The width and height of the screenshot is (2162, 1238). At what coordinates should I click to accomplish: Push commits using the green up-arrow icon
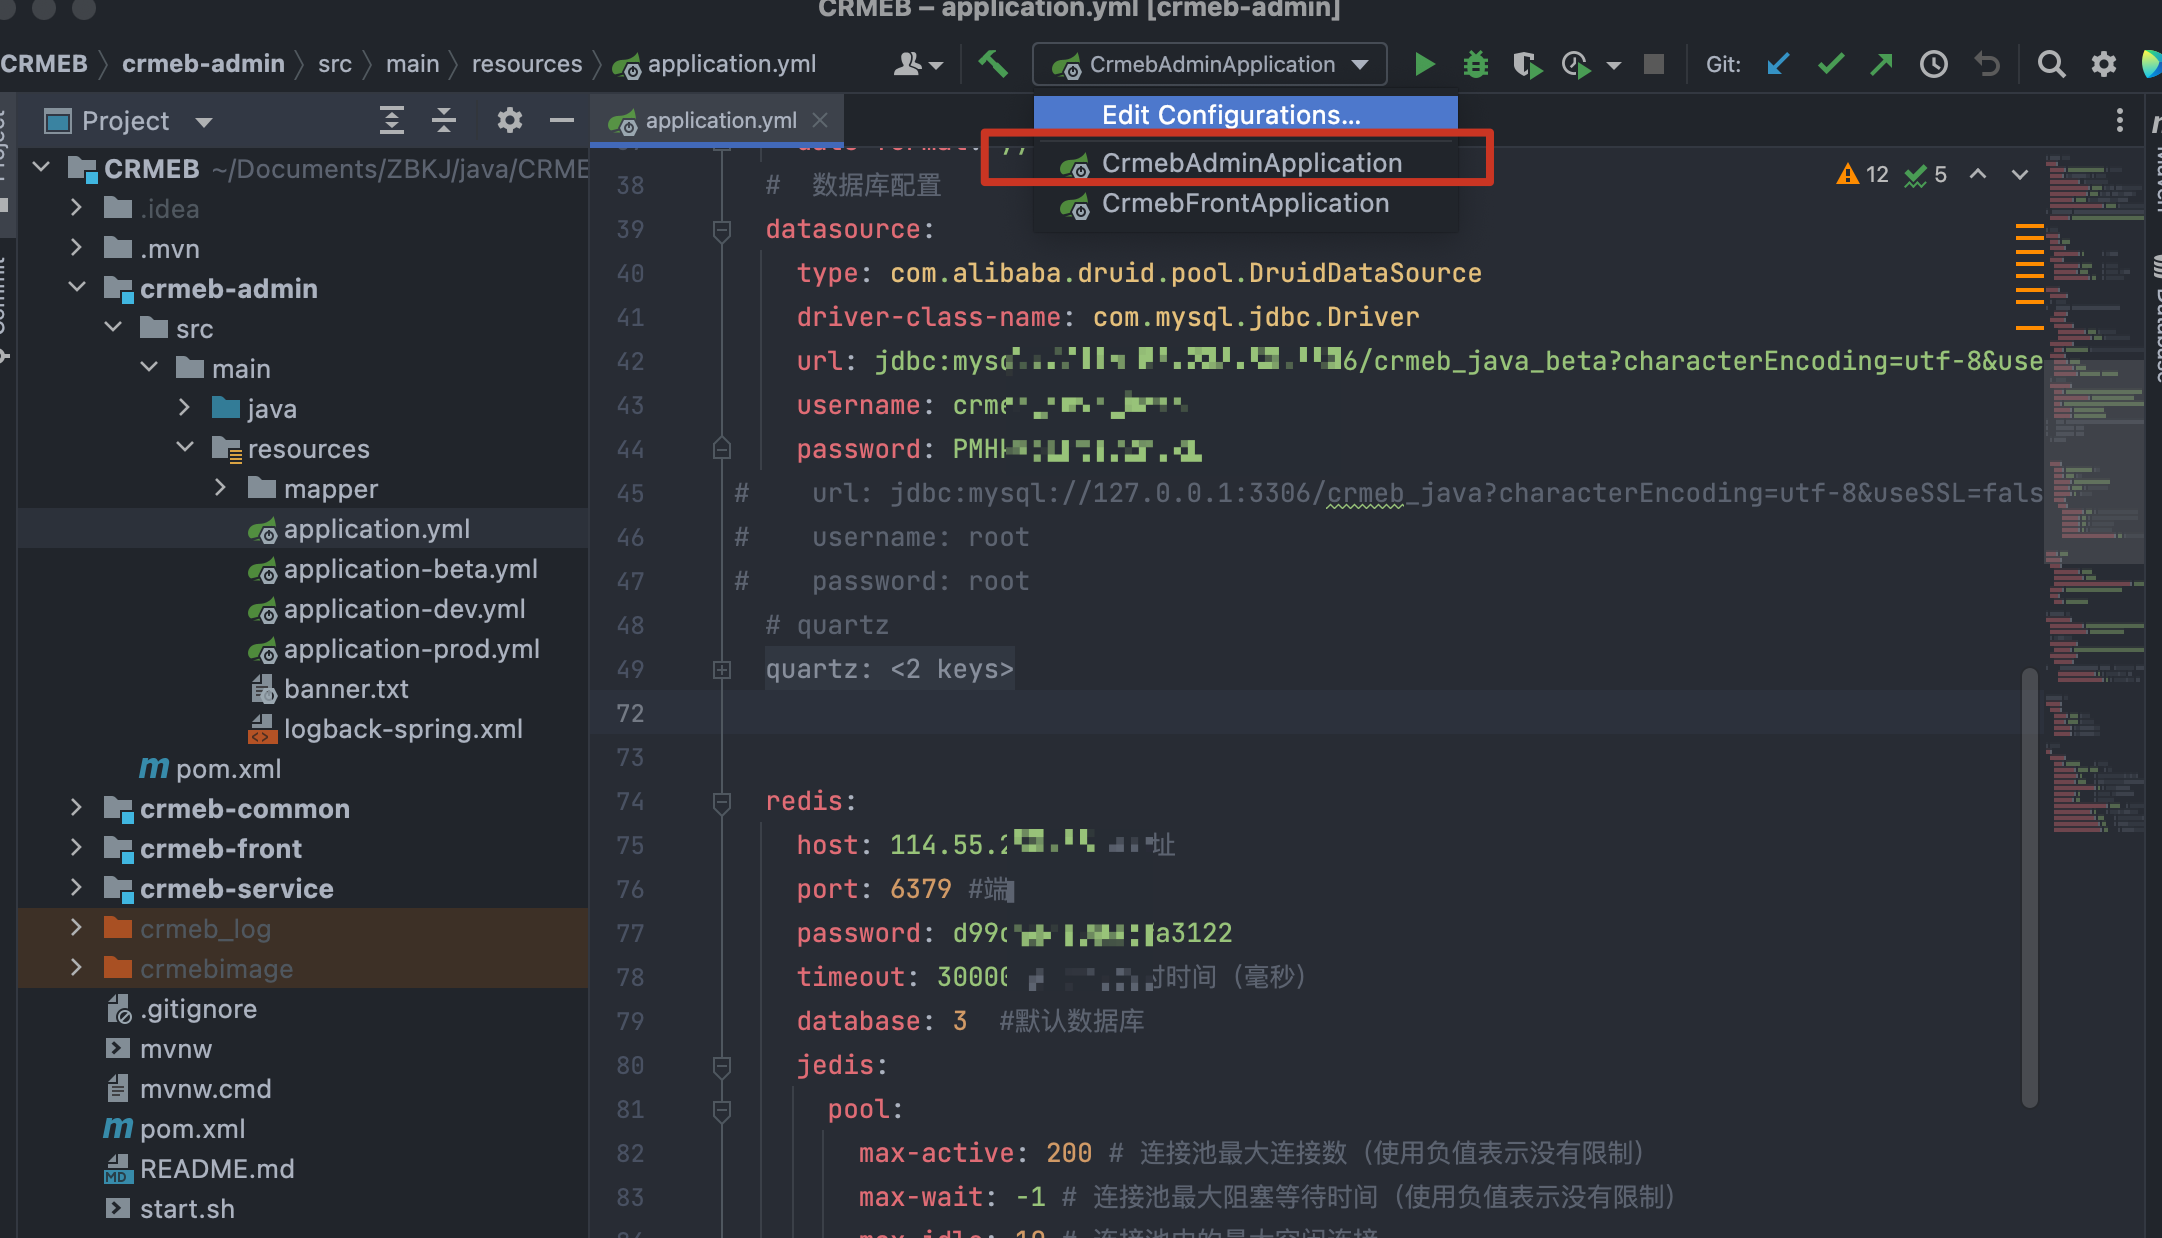[x=1883, y=63]
